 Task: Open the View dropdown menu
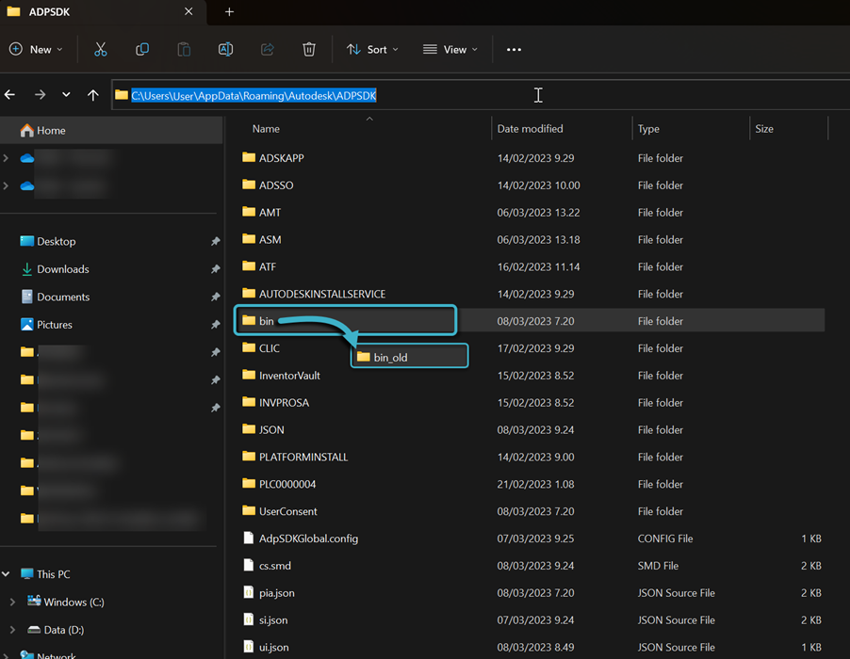point(450,49)
